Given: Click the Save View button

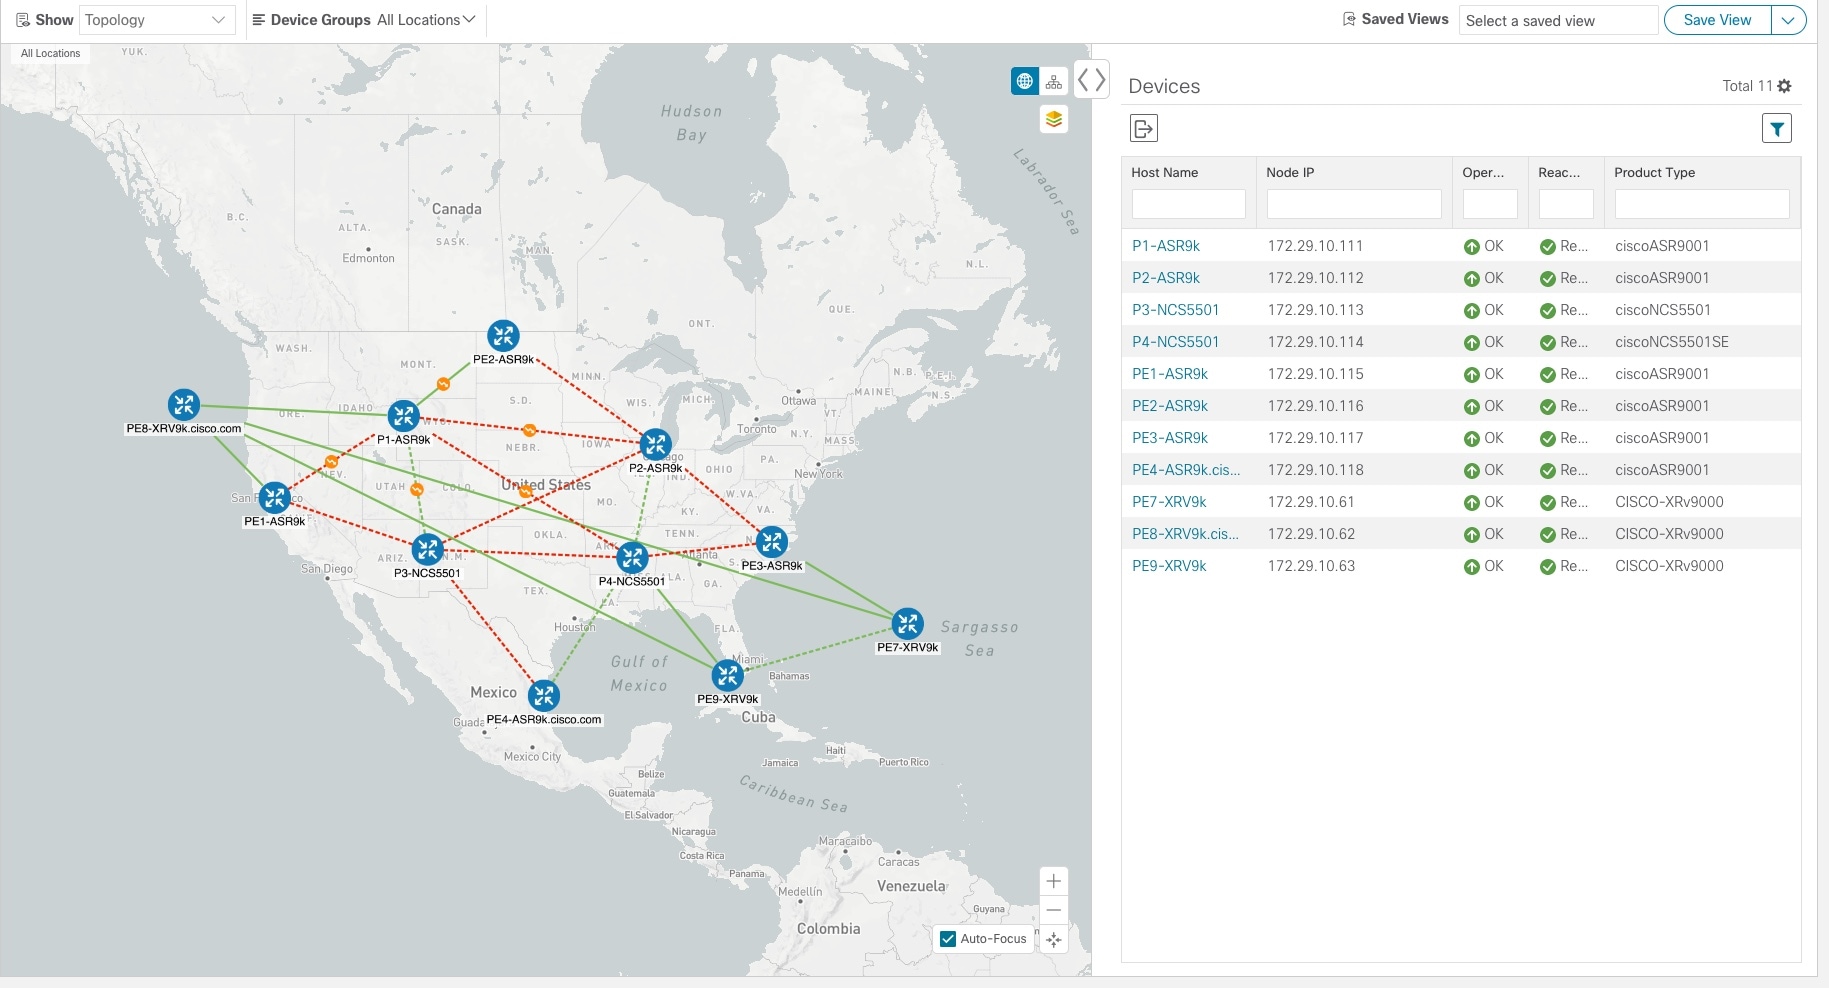Looking at the screenshot, I should click(1716, 19).
